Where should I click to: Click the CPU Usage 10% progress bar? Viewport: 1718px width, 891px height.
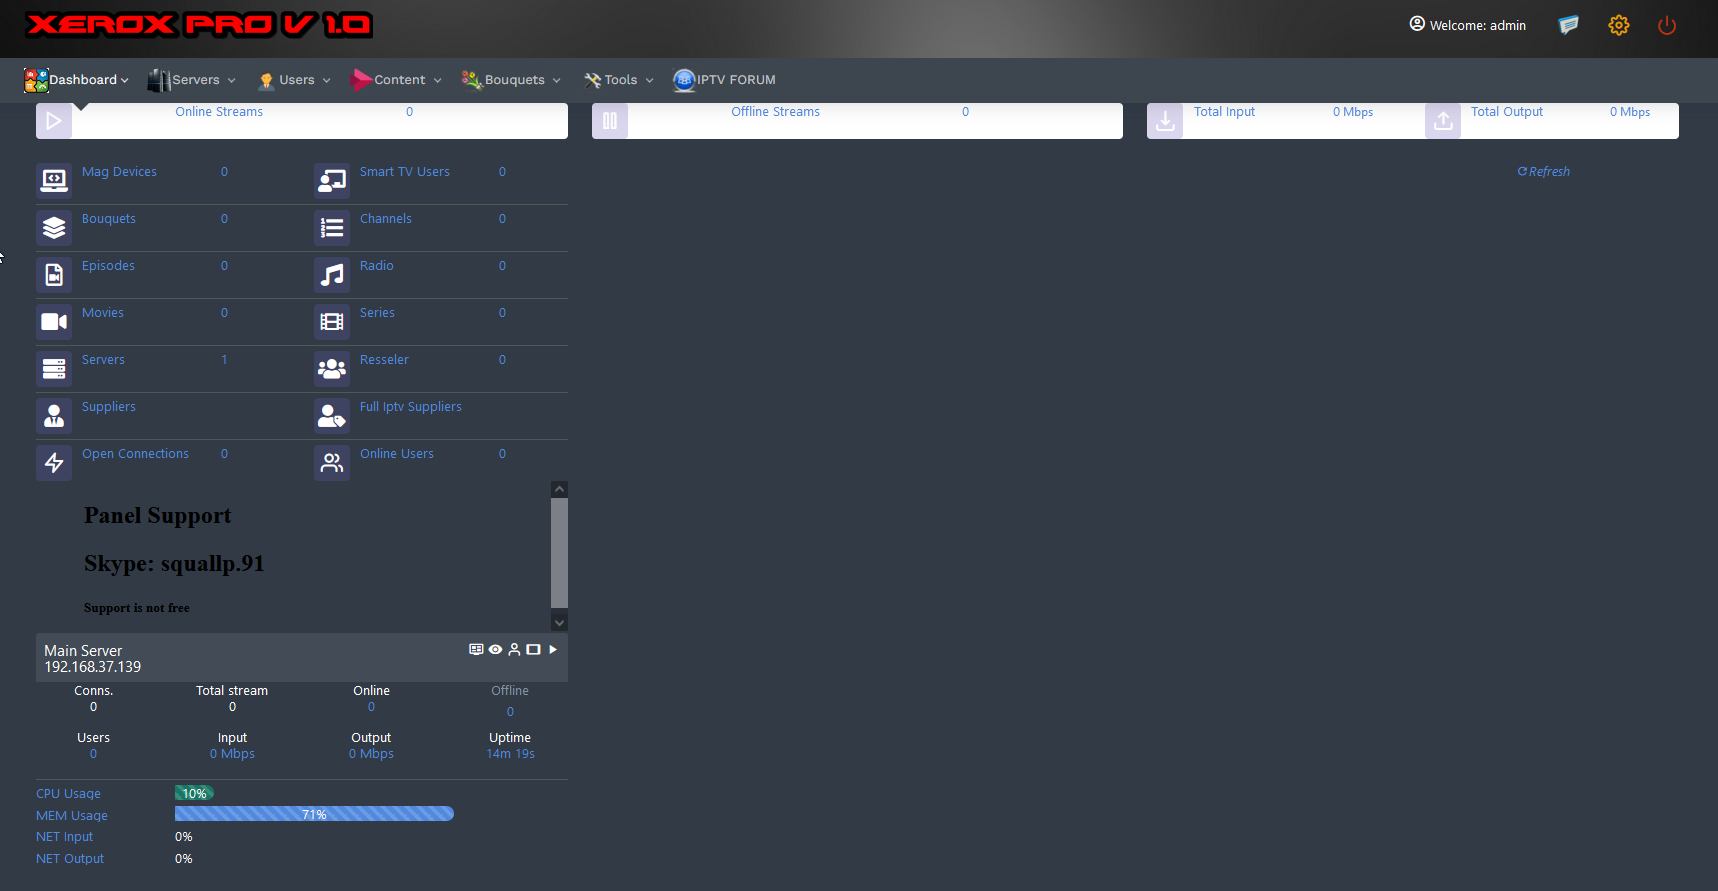194,793
